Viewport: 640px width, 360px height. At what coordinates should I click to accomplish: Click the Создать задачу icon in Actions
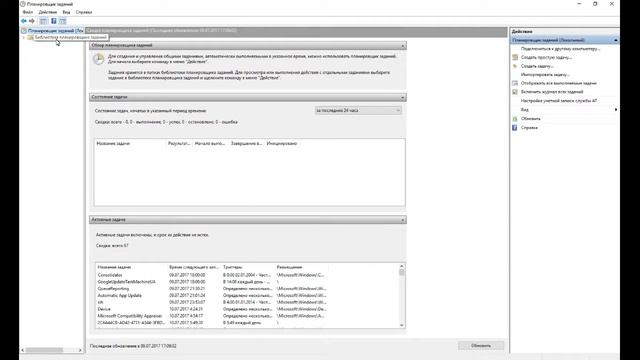coord(515,66)
